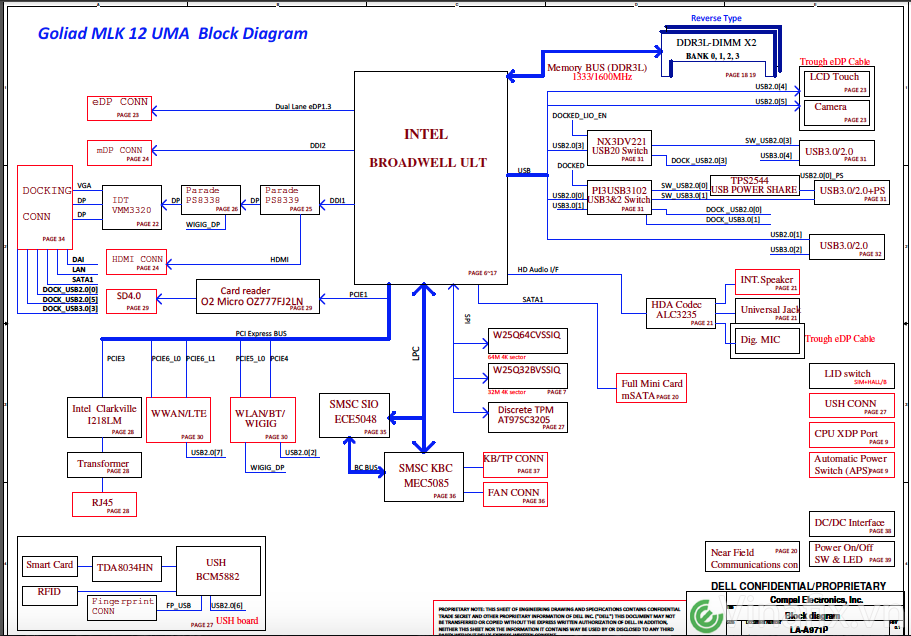
Task: Click the LA-A971P document number
Action: click(809, 630)
